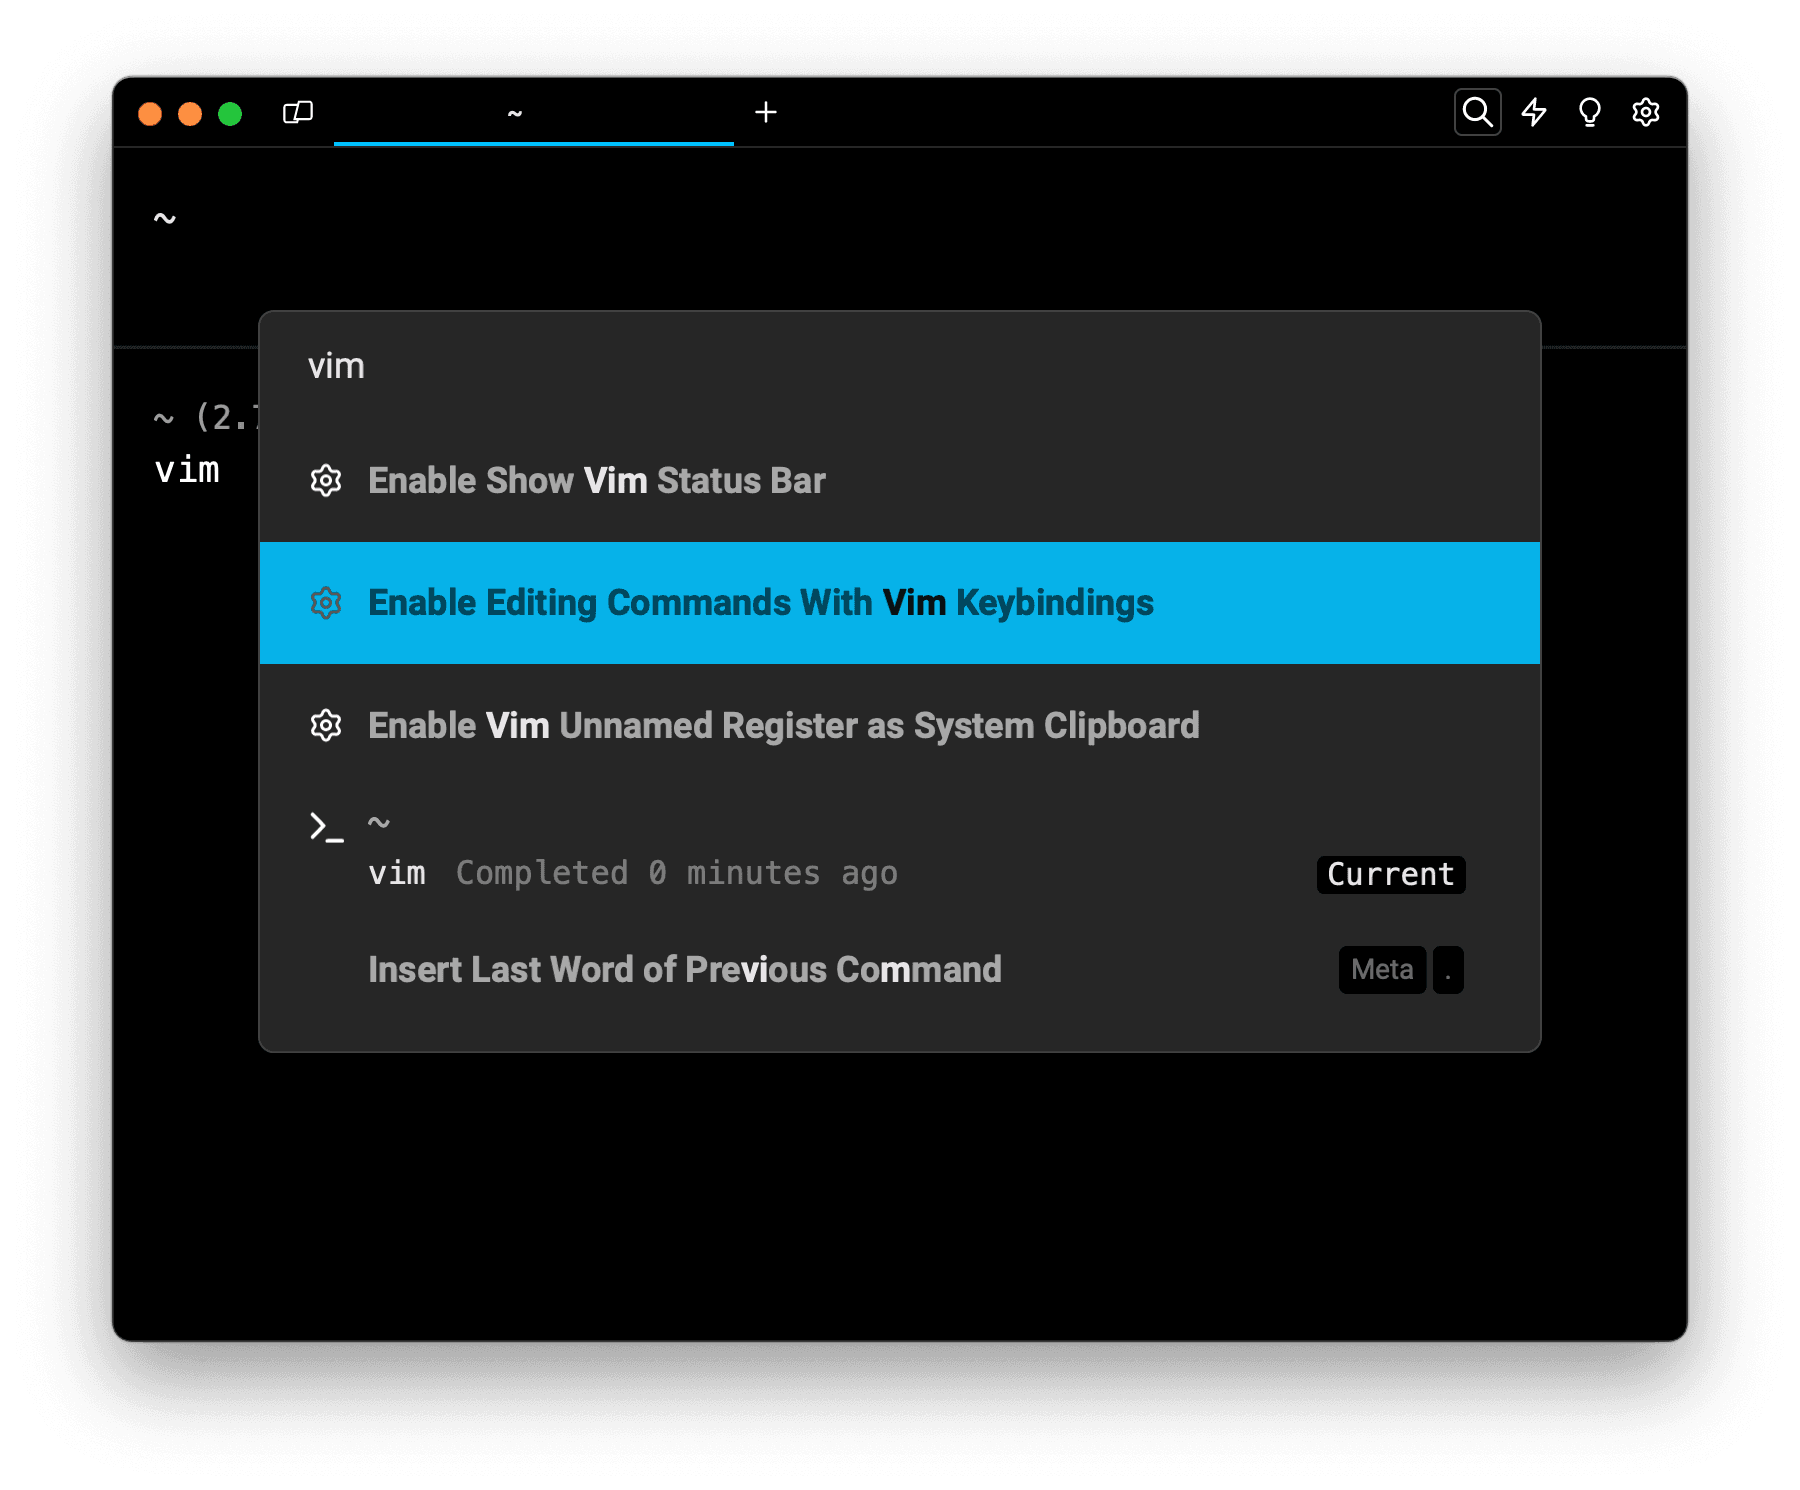1800x1490 pixels.
Task: Enable Editing Commands With Vim Keybindings
Action: [760, 603]
